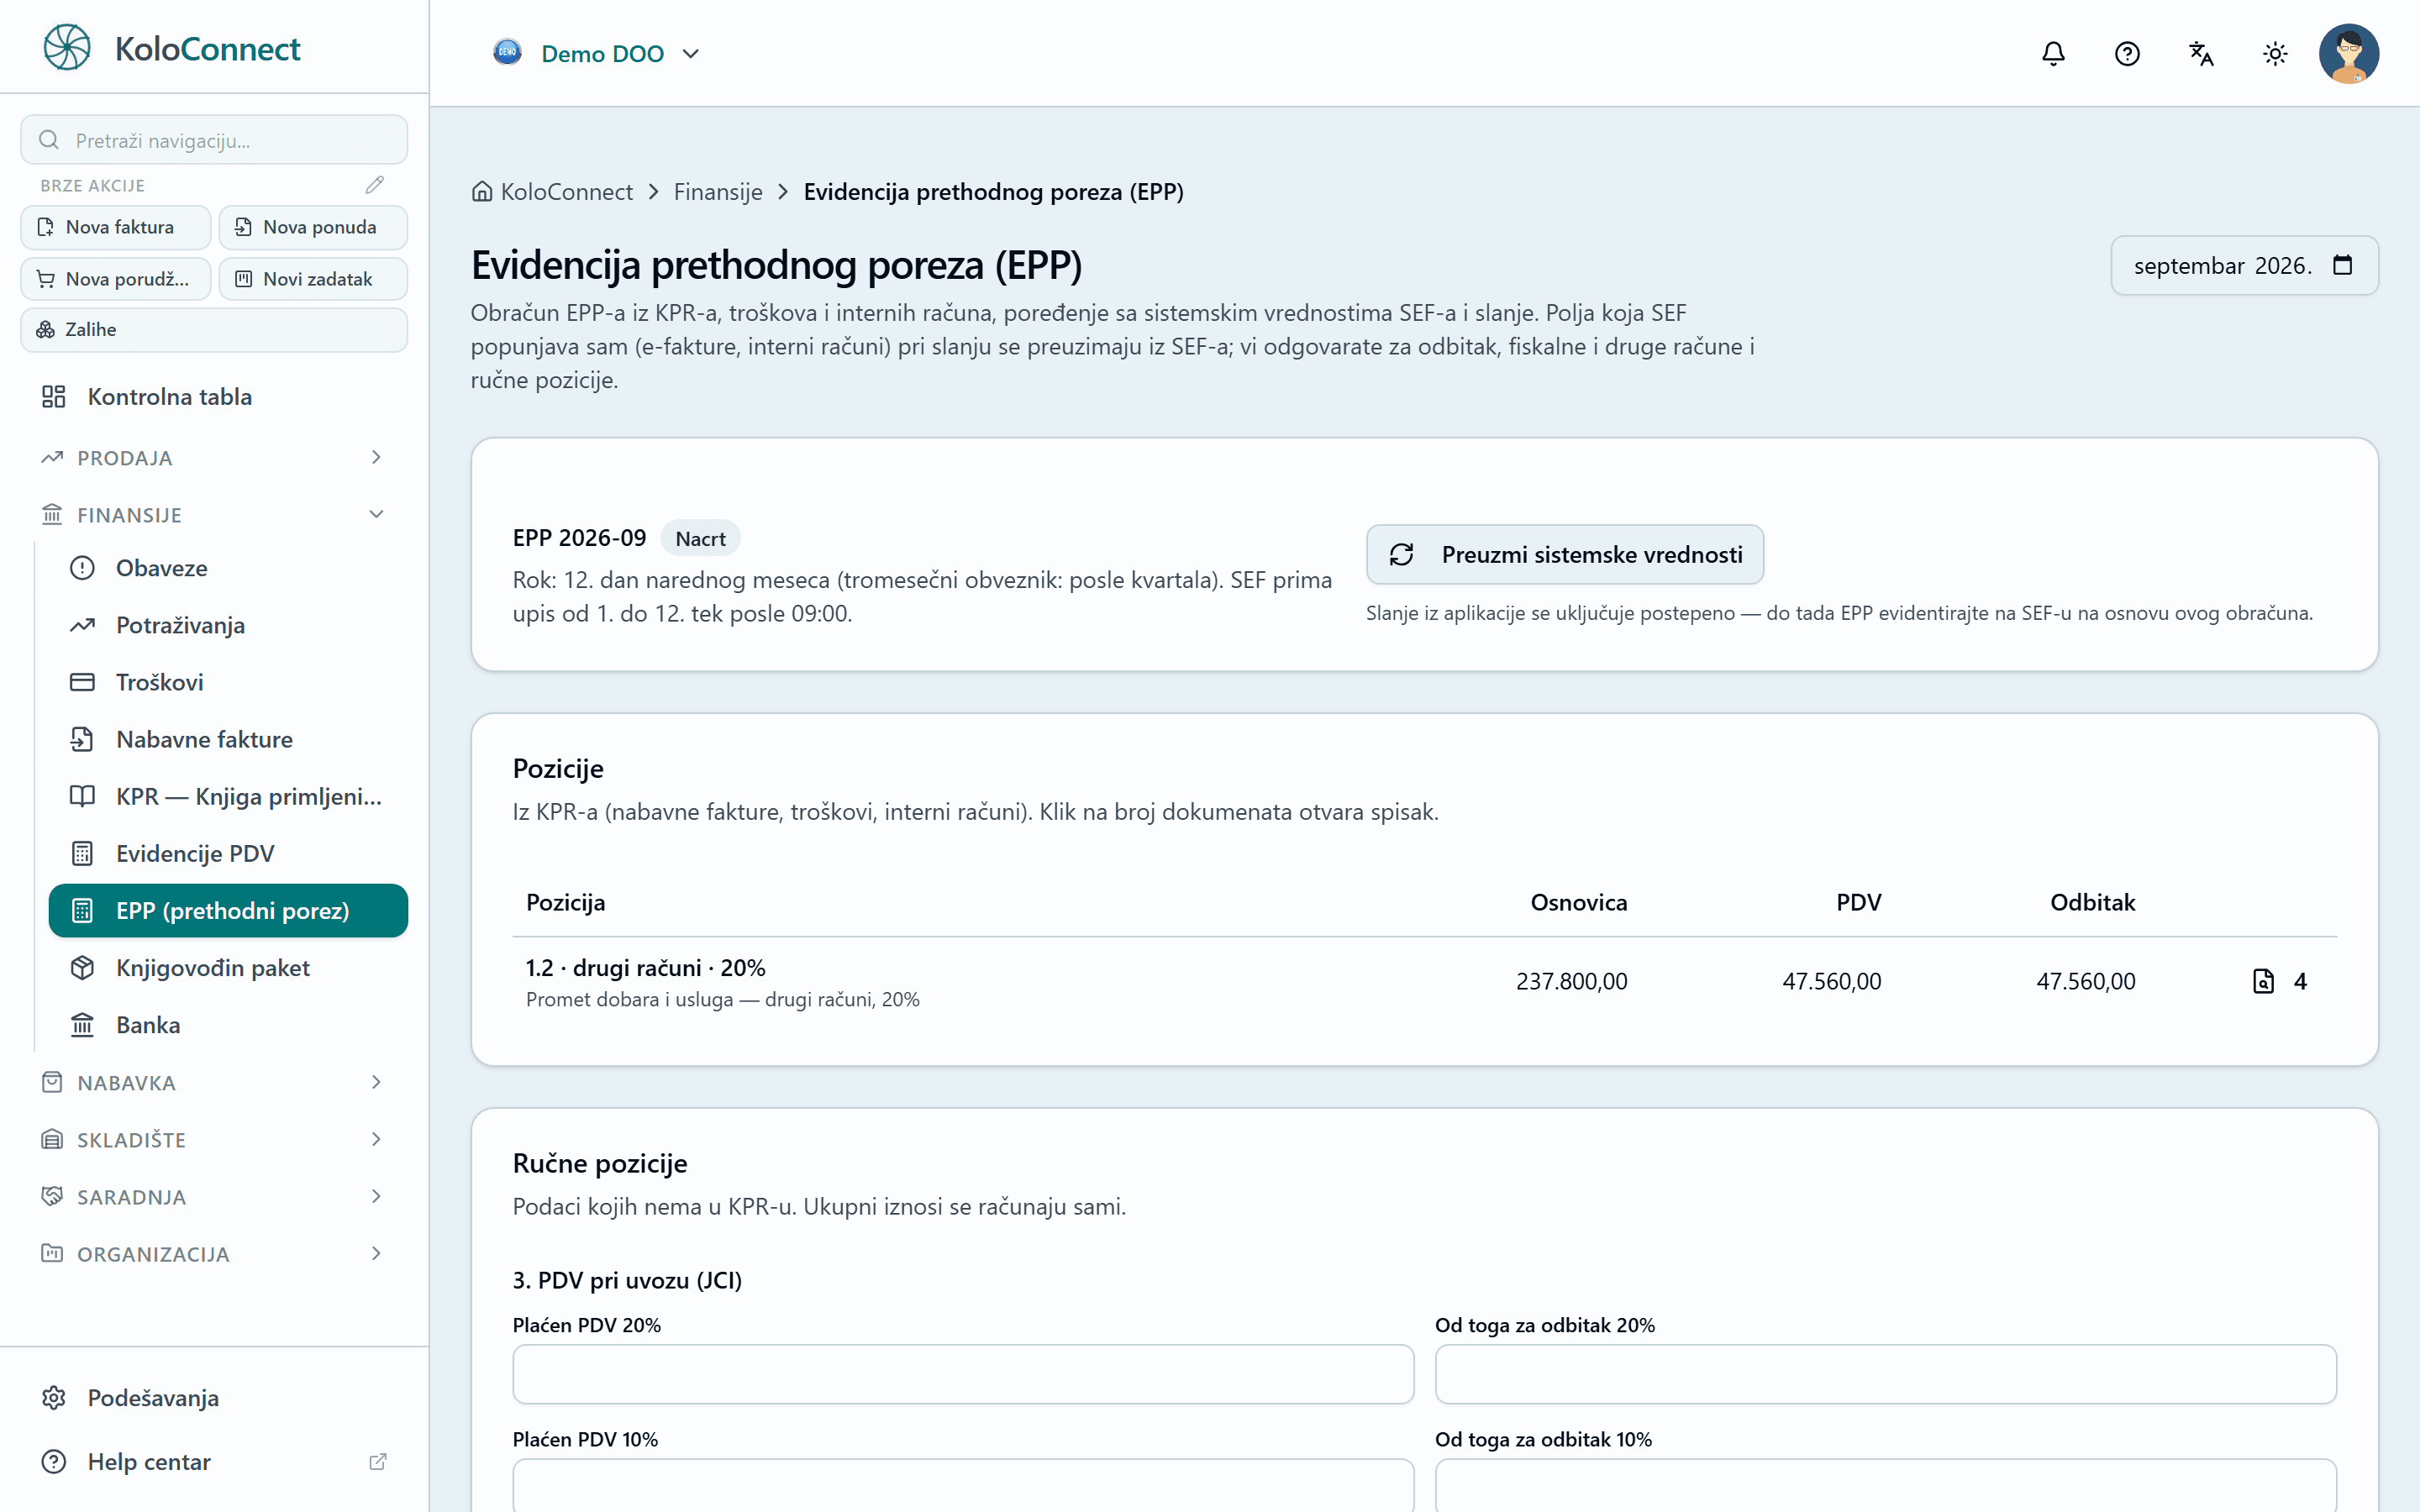2420x1512 pixels.
Task: Click the KoloConnect logo icon
Action: pyautogui.click(x=67, y=47)
